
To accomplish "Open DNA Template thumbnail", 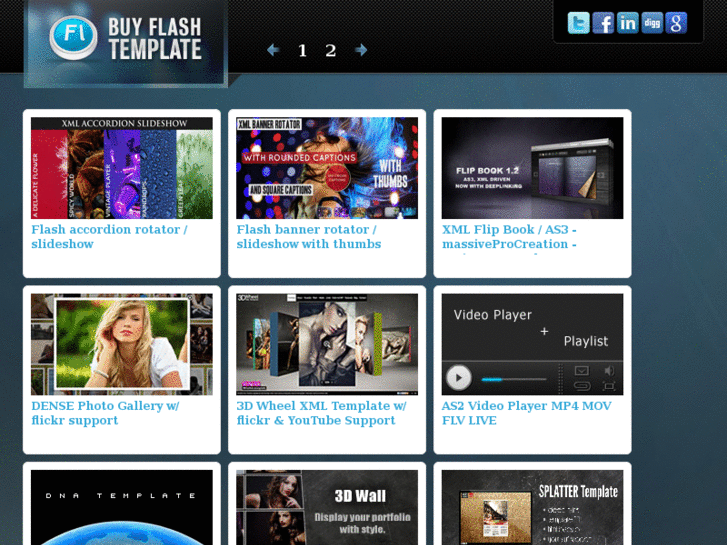I will 122,507.
